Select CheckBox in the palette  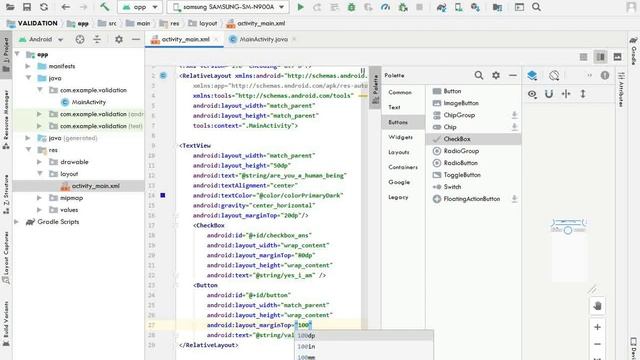[473, 139]
